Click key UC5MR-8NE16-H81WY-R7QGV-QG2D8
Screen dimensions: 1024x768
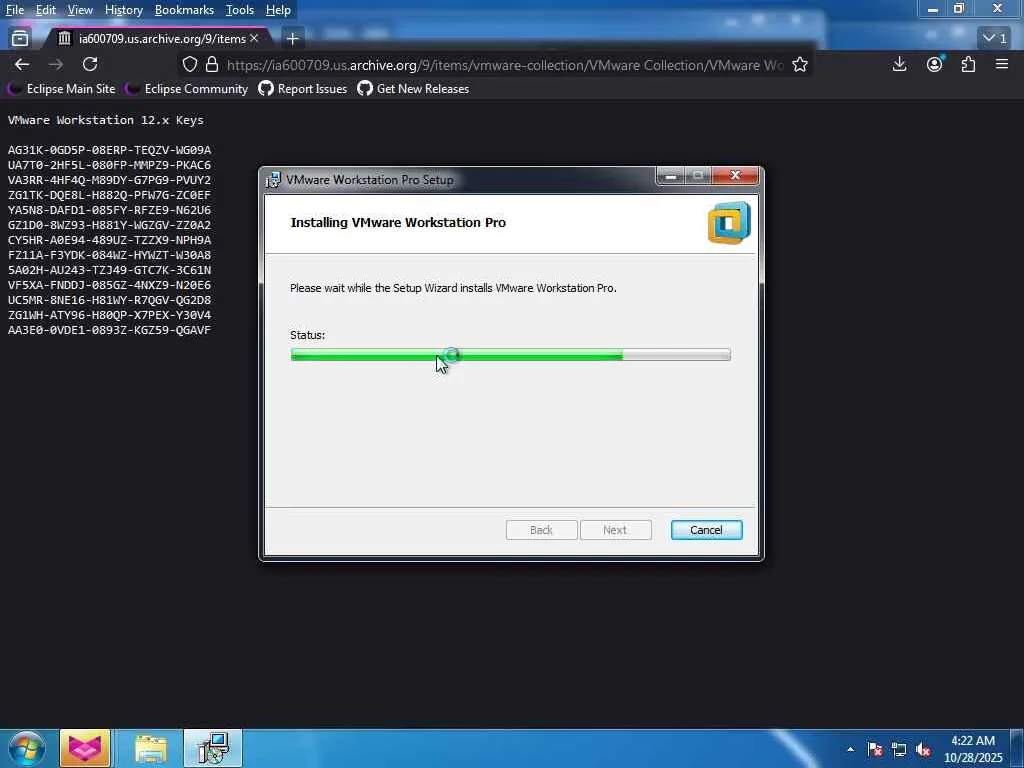coord(109,300)
